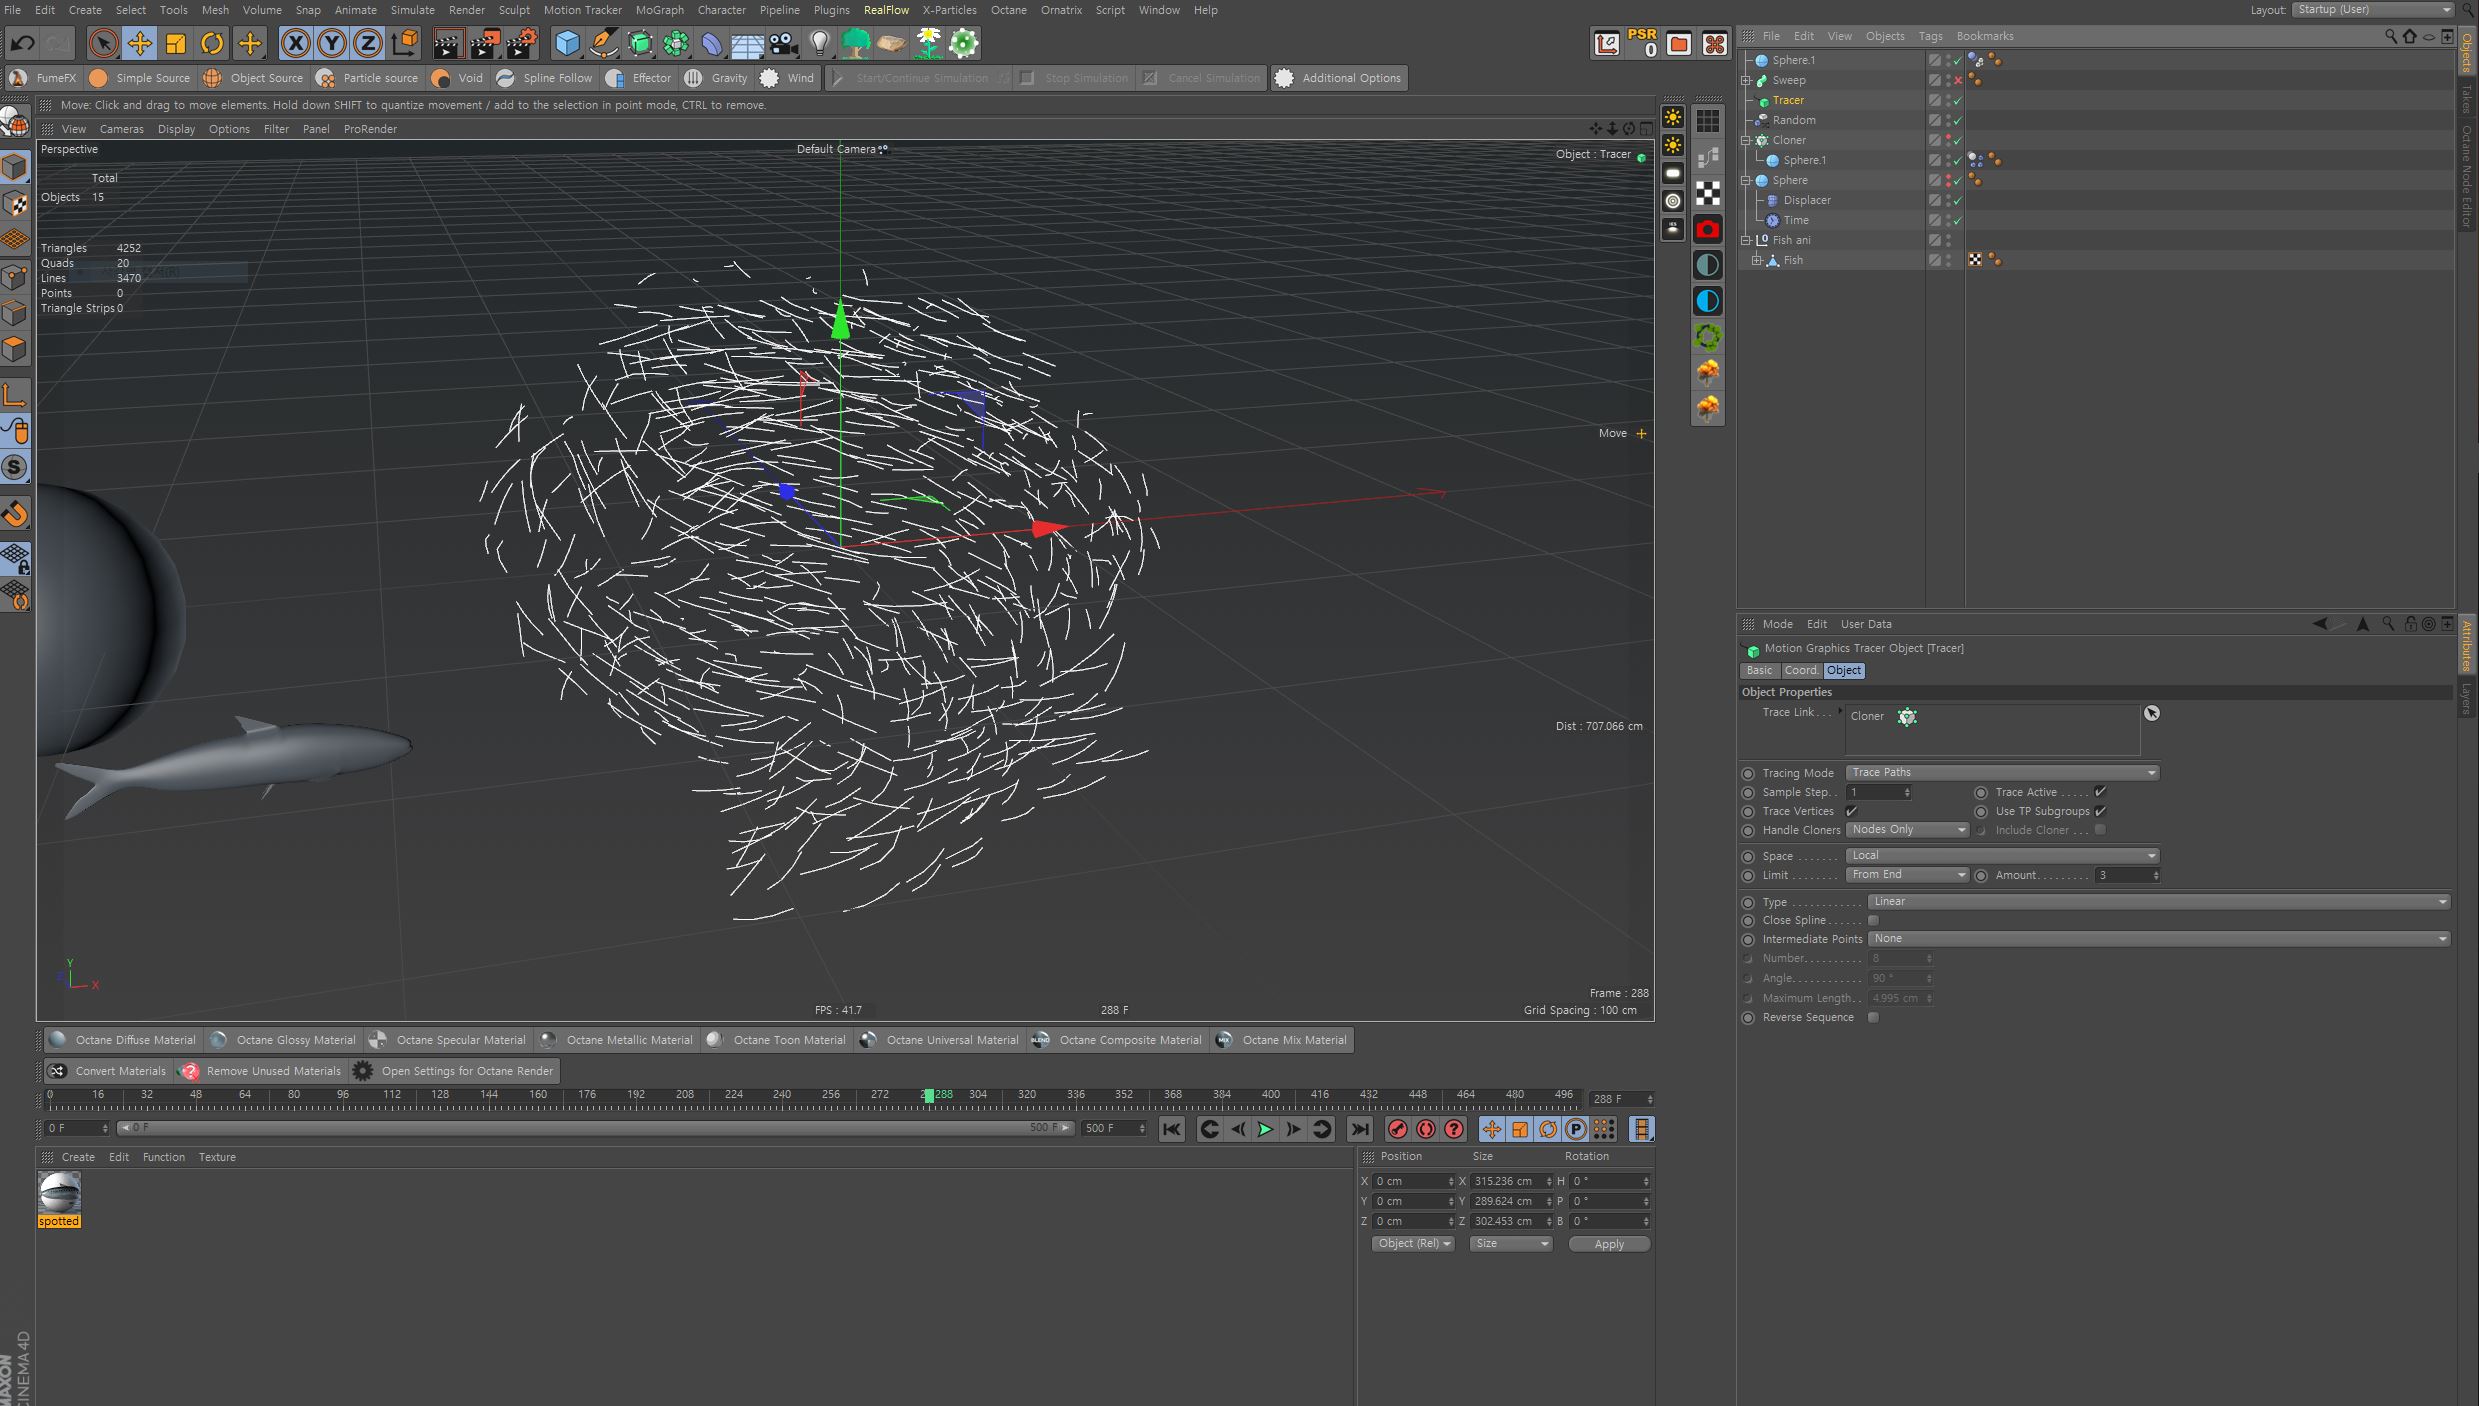Select the Wind effector icon
Screen dimensions: 2479x1406
[x=768, y=77]
